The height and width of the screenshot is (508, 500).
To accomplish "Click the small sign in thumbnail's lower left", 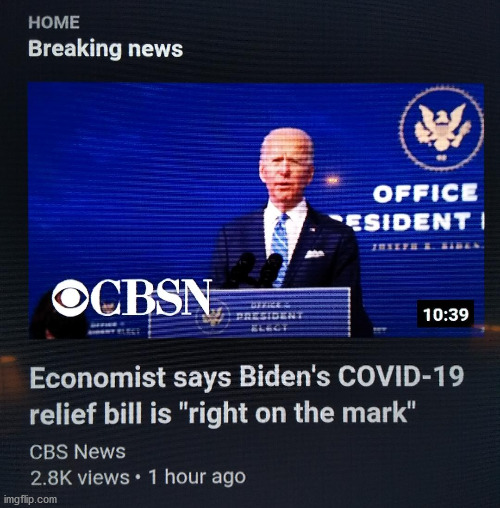I will pyautogui.click(x=114, y=328).
